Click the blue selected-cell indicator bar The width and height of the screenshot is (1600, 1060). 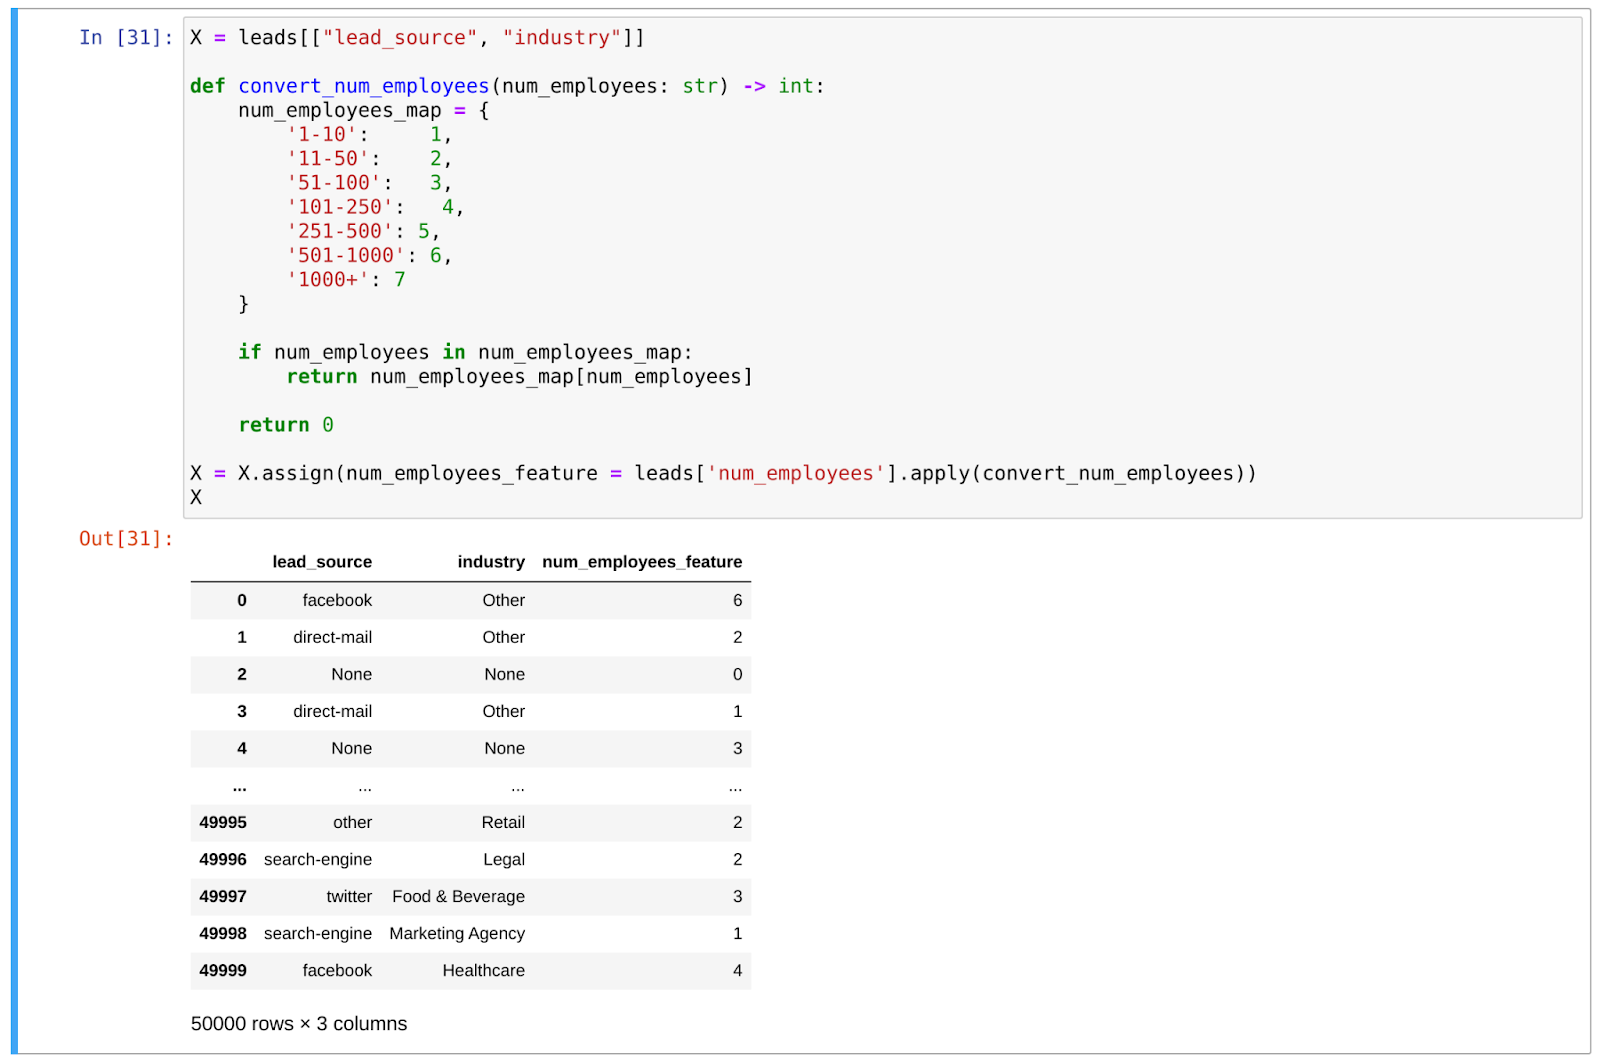point(14,531)
